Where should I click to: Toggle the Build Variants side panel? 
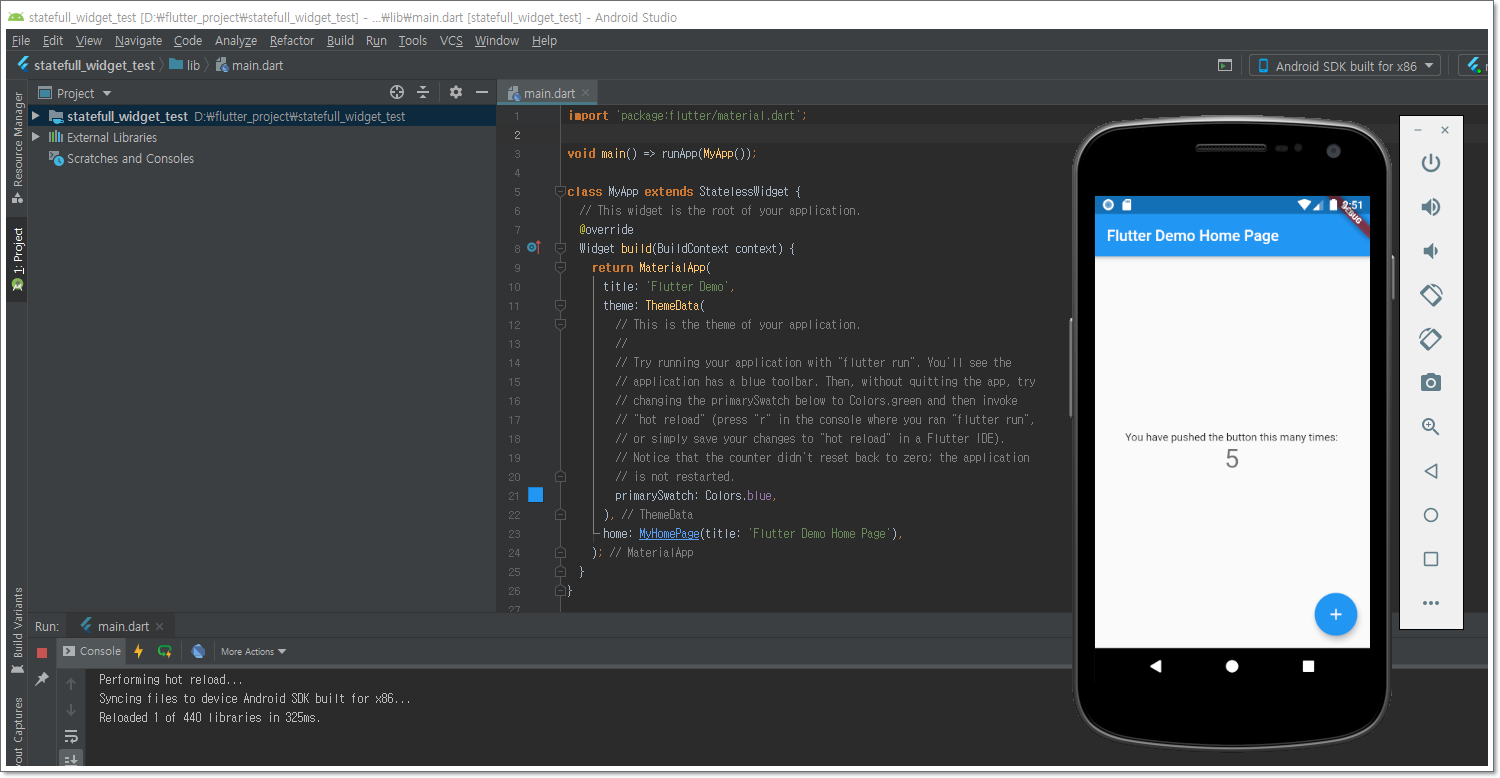pyautogui.click(x=17, y=630)
